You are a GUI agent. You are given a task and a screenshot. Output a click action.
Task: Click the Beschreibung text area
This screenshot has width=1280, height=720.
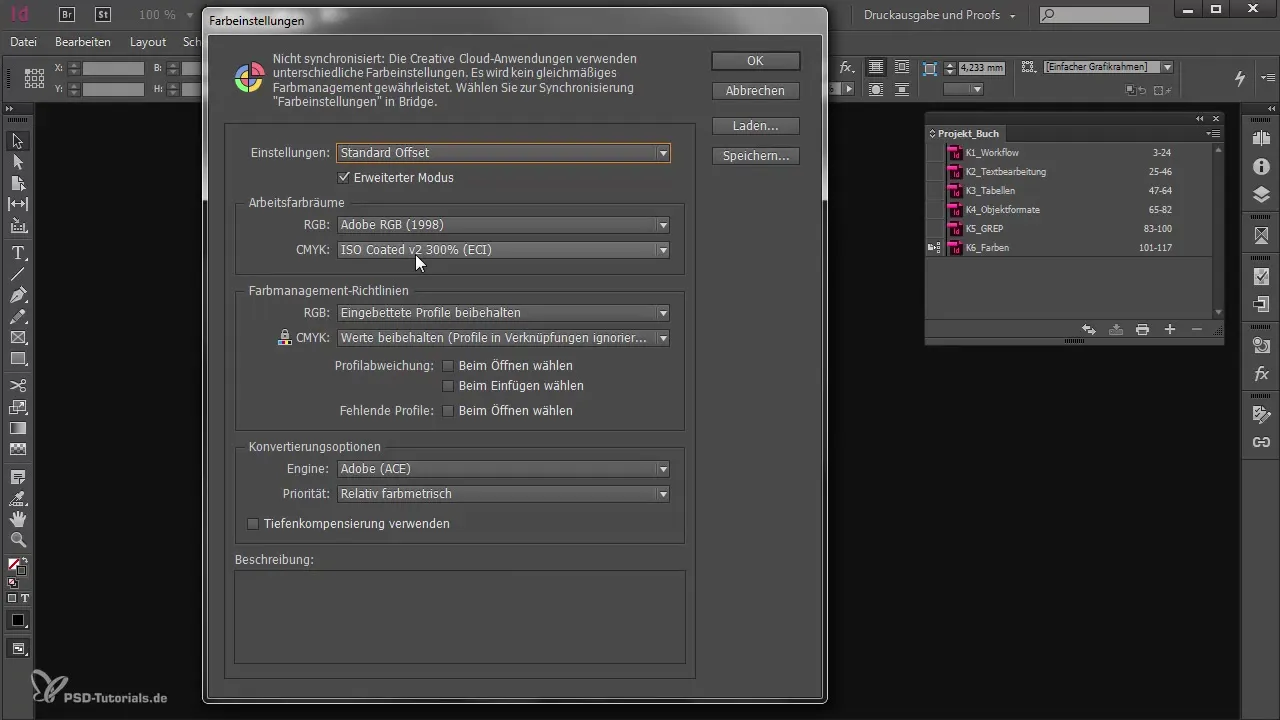(x=459, y=617)
